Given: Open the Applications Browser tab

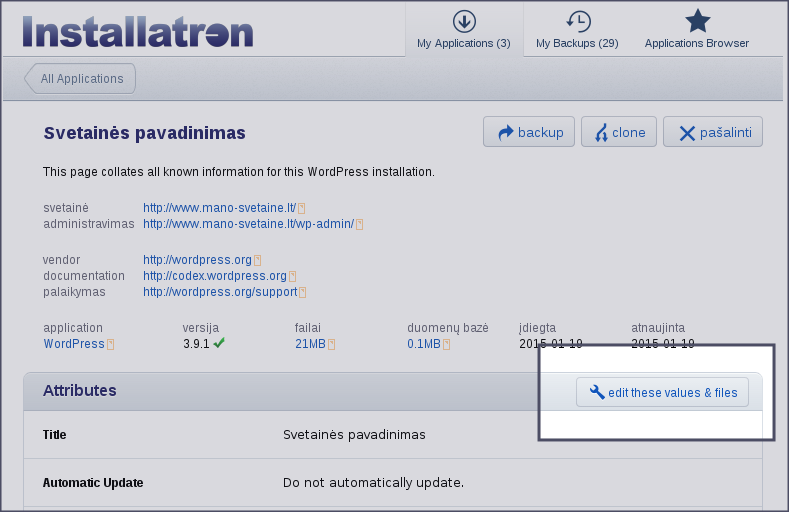Looking at the screenshot, I should pos(697,43).
